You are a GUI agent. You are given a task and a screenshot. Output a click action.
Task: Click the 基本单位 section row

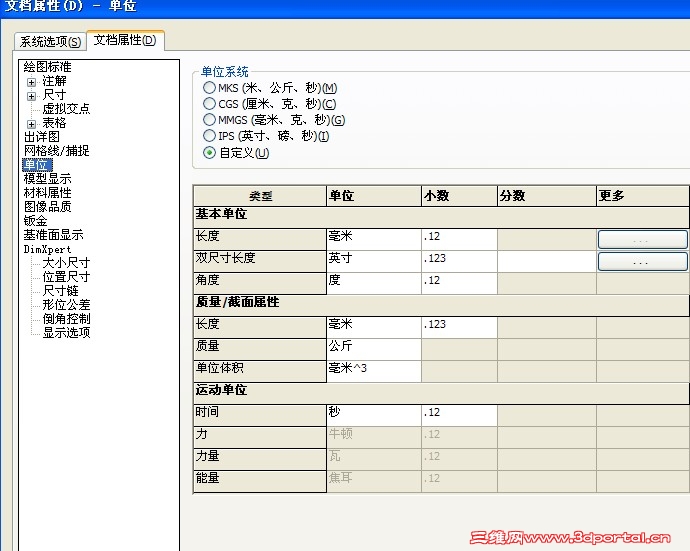click(441, 217)
